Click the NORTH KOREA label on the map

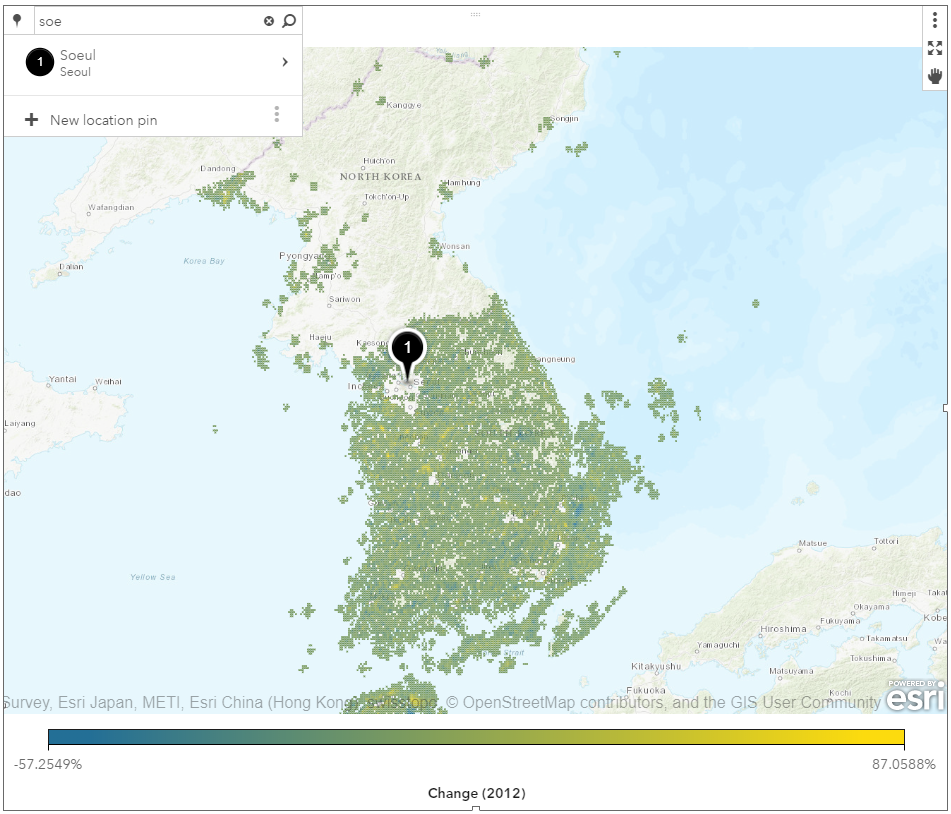click(x=380, y=177)
